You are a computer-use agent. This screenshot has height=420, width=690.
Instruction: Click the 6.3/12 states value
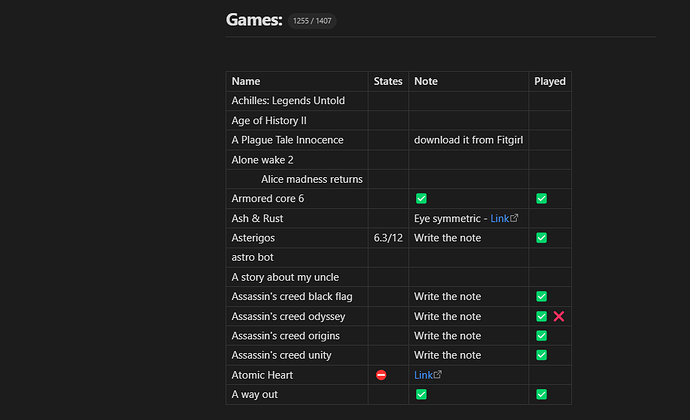click(388, 238)
